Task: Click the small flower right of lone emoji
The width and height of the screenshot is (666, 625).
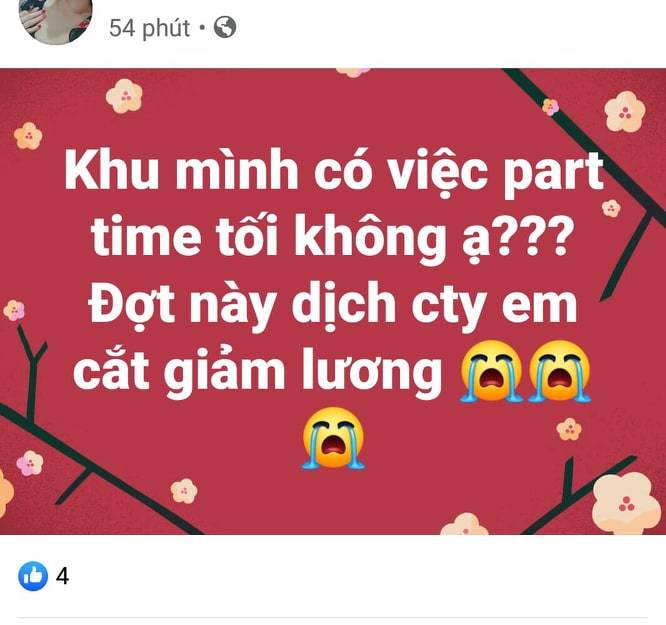Action: pos(569,429)
